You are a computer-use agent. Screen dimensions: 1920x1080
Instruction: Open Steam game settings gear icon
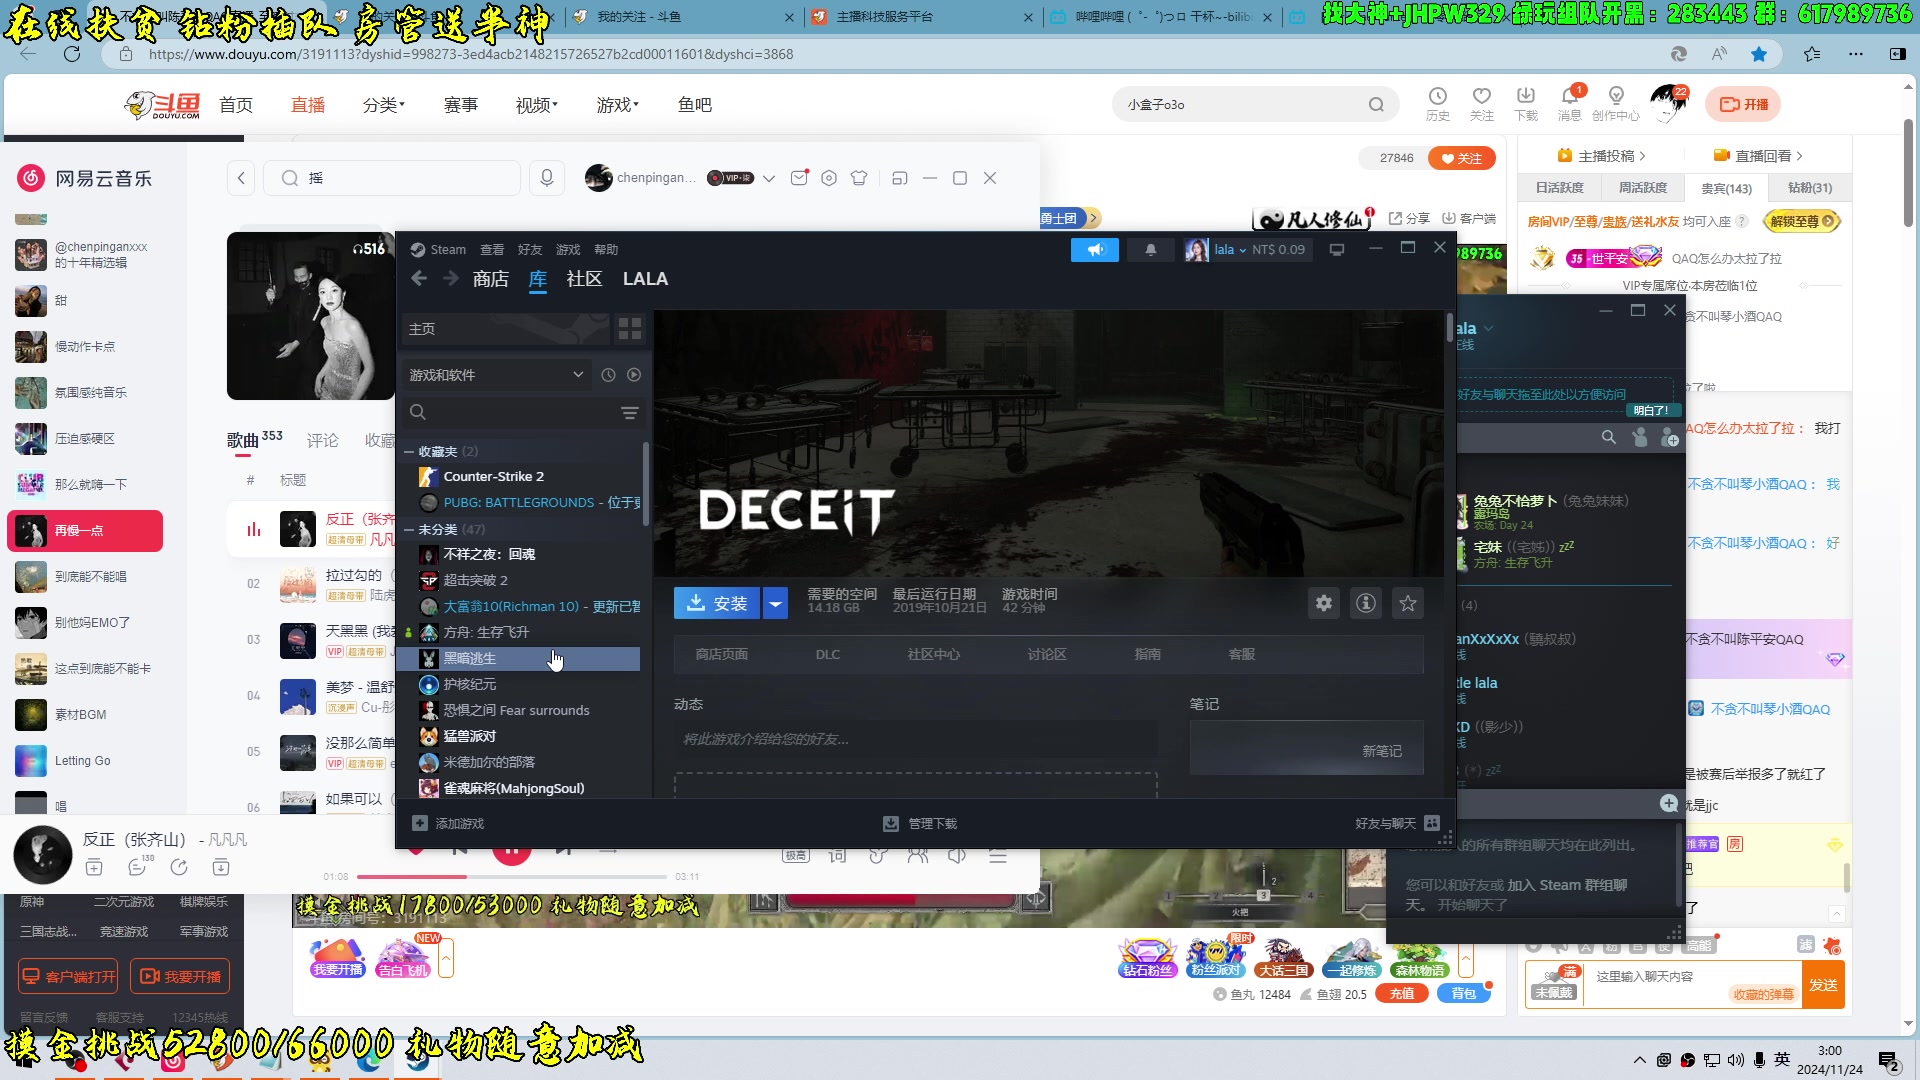point(1324,603)
